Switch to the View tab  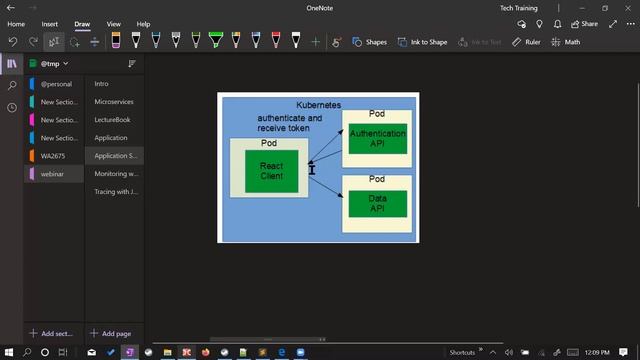pos(113,24)
